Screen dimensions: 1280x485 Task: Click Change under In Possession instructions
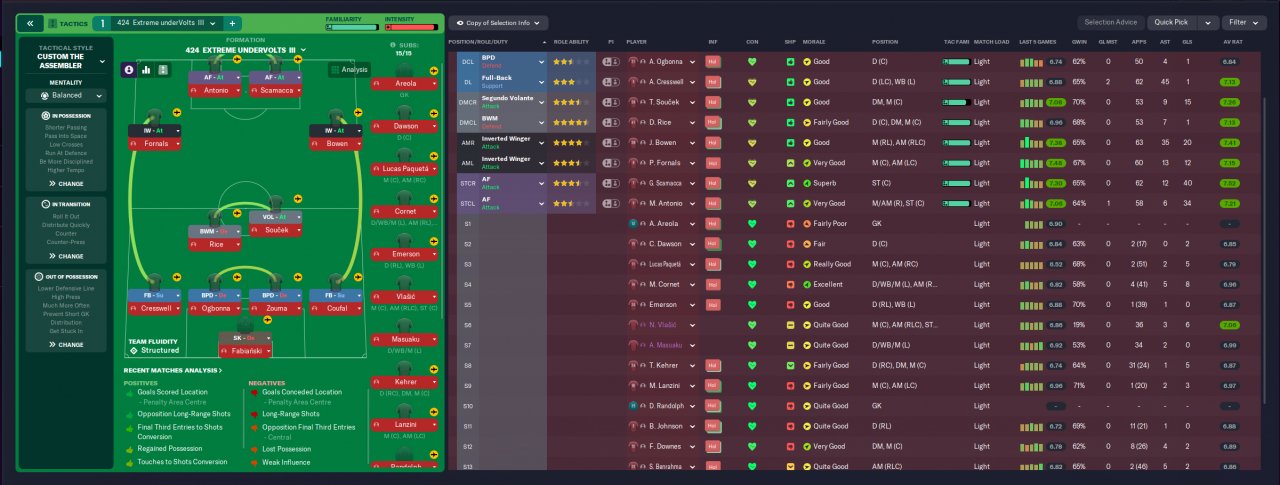tap(66, 184)
